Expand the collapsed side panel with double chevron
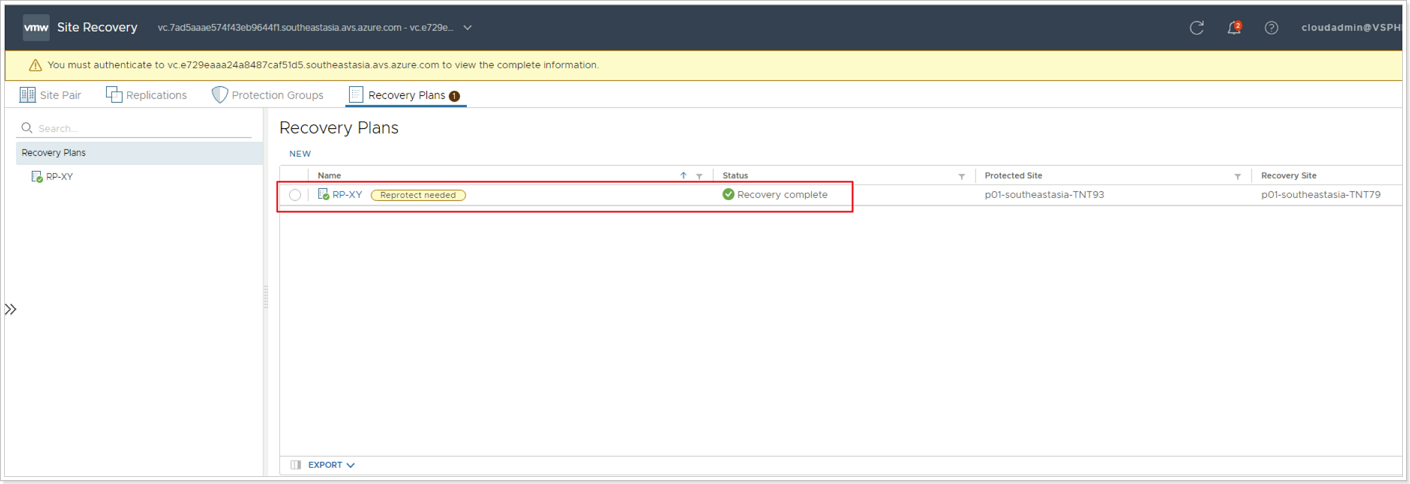 tap(10, 309)
